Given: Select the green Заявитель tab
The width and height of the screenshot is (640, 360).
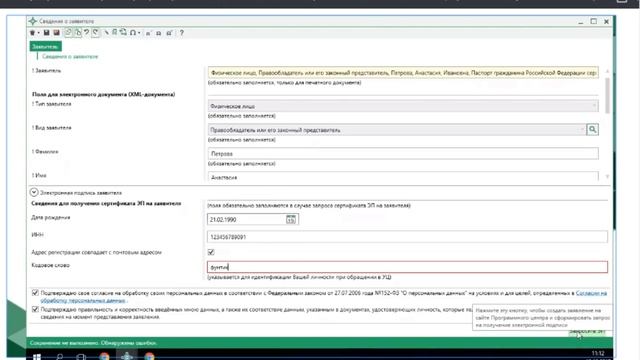Looking at the screenshot, I should [x=45, y=47].
